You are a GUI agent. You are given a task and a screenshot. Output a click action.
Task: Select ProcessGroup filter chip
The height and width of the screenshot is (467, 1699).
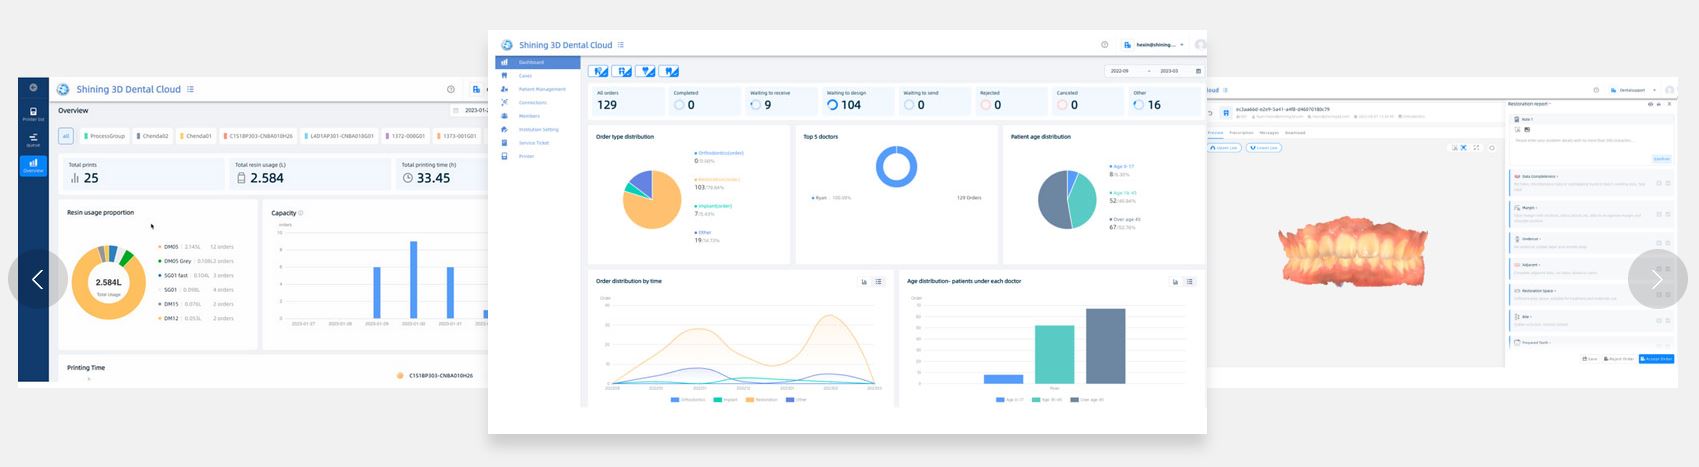tap(105, 136)
